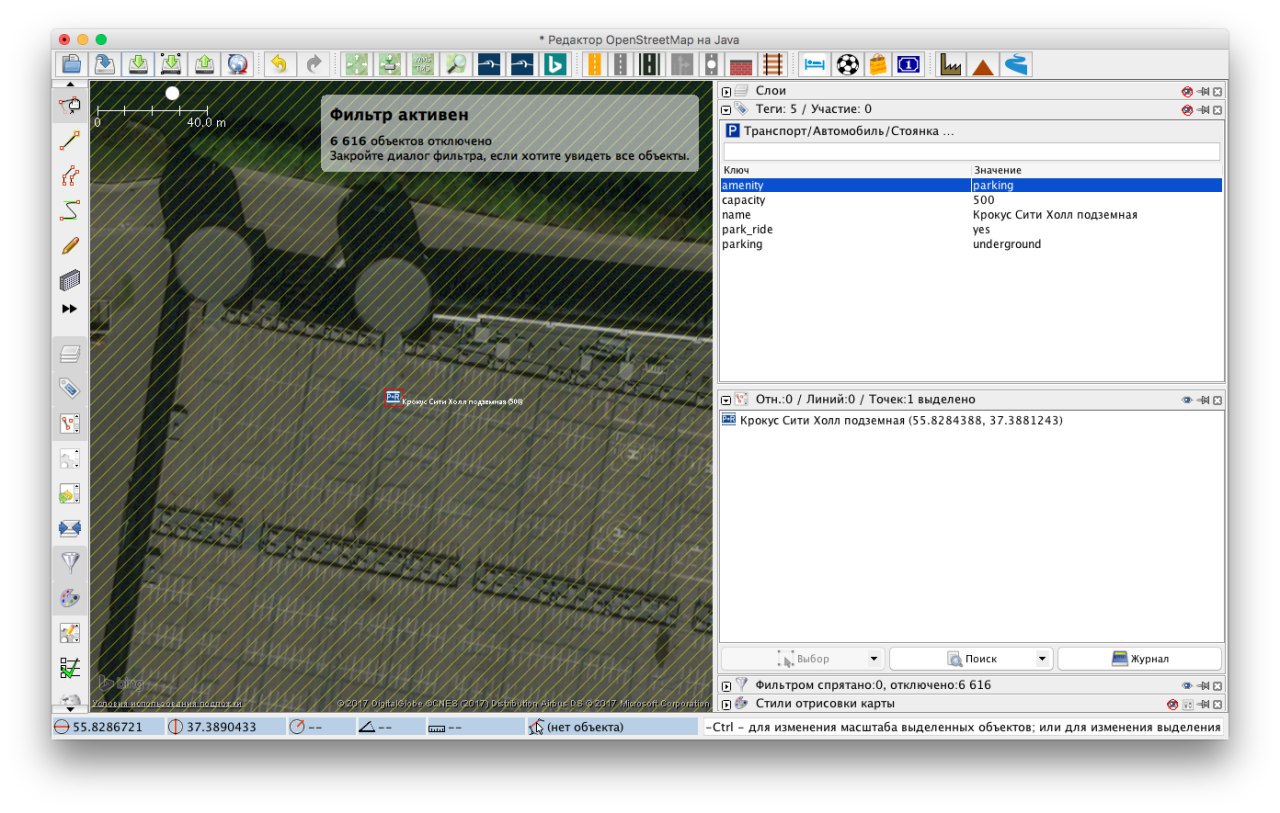Click the P+R parking node on the map
This screenshot has height=813, width=1280.
(393, 398)
